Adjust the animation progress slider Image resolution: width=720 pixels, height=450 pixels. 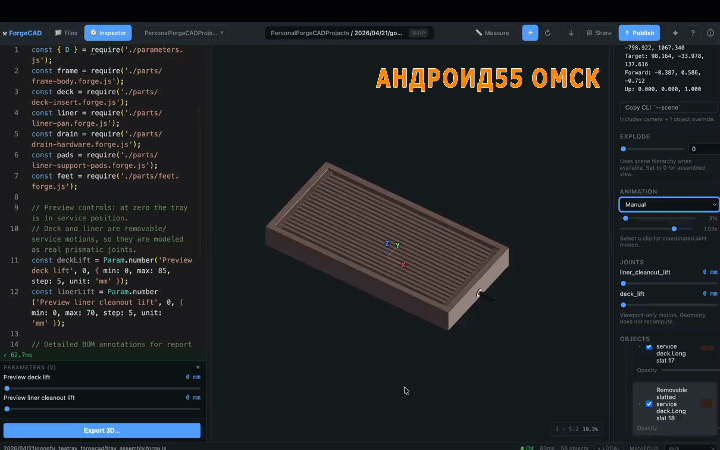click(x=658, y=219)
